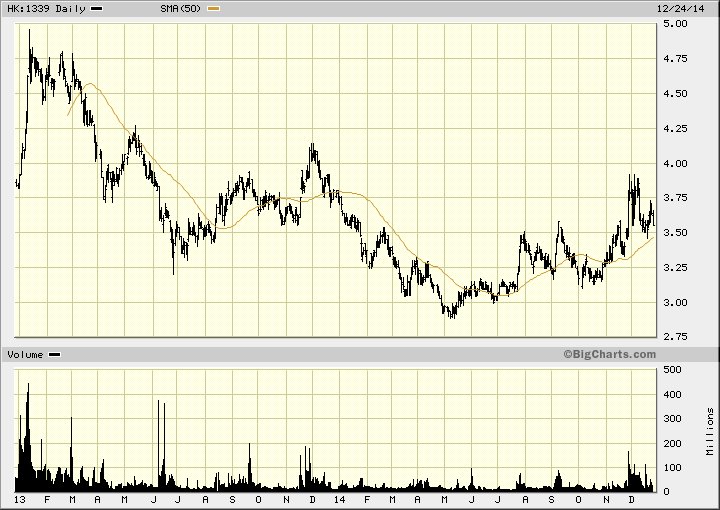Viewport: 720px width, 510px height.
Task: Select the black swatch next to Volume
Action: (x=55, y=355)
